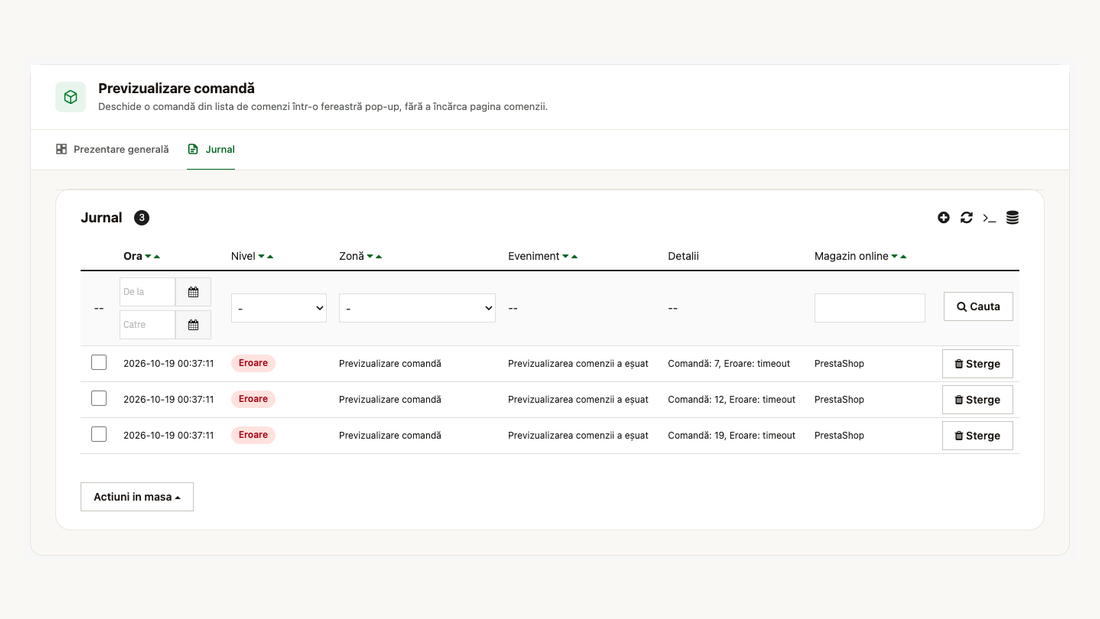Viewport: 1100px width, 619px height.
Task: Sort the Zonă column ascending
Action: click(379, 256)
